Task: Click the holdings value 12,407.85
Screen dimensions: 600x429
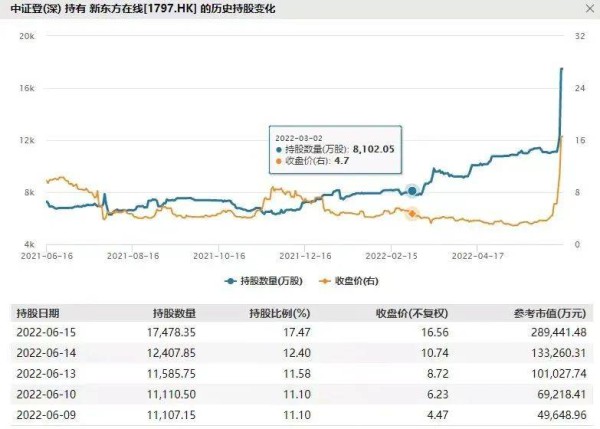Action: 171,353
